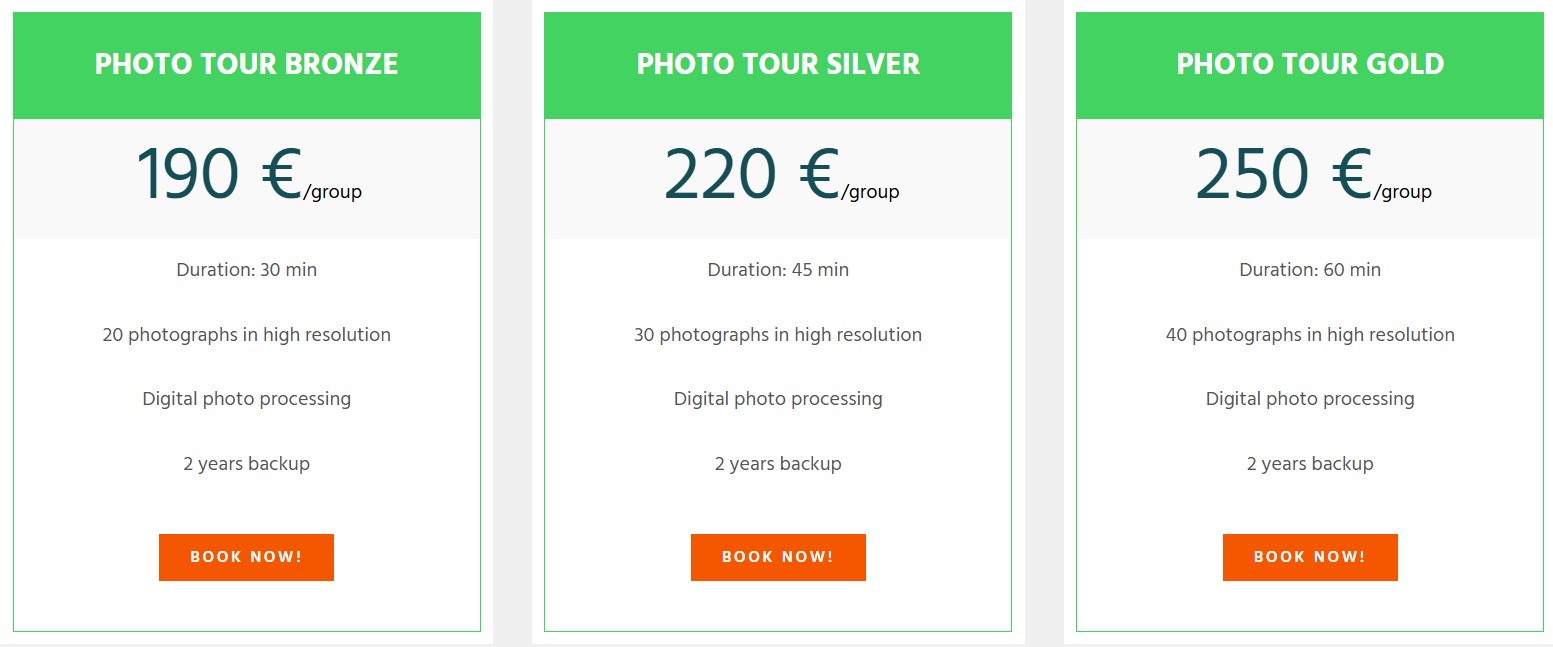The height and width of the screenshot is (647, 1553).
Task: Select Digital photo processing in Gold card
Action: click(x=1310, y=399)
